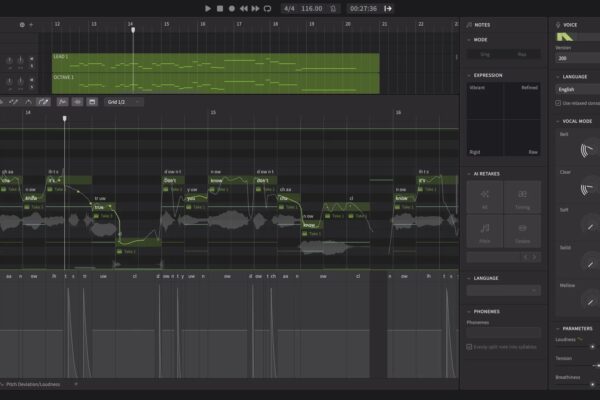Toggle the metronome icon
Image resolution: width=600 pixels, height=400 pixels.
pyautogui.click(x=333, y=8)
